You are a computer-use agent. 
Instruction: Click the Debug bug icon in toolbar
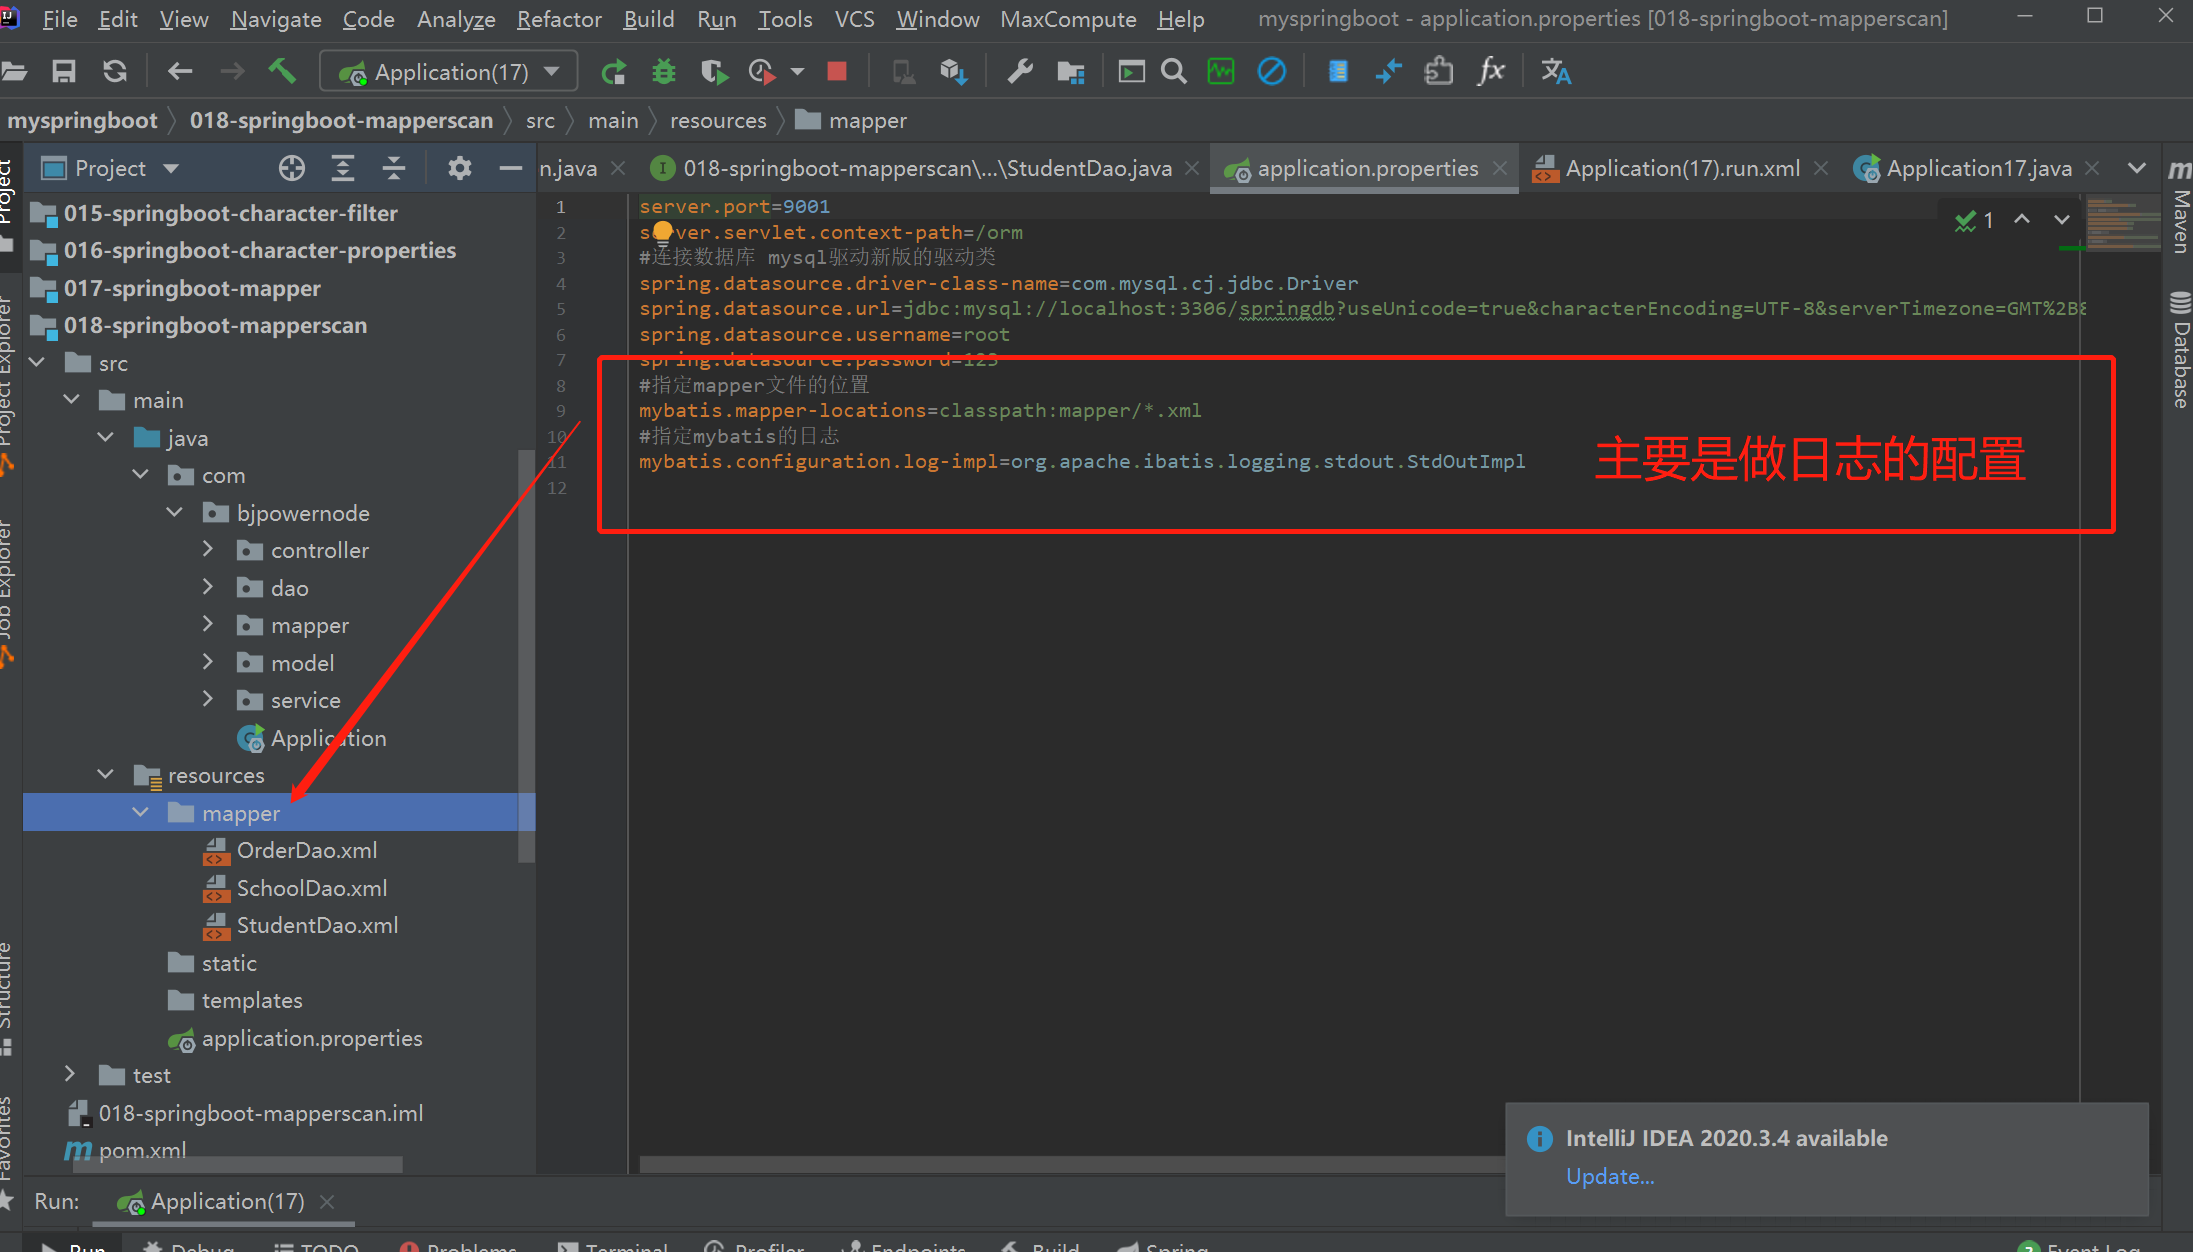pos(663,72)
